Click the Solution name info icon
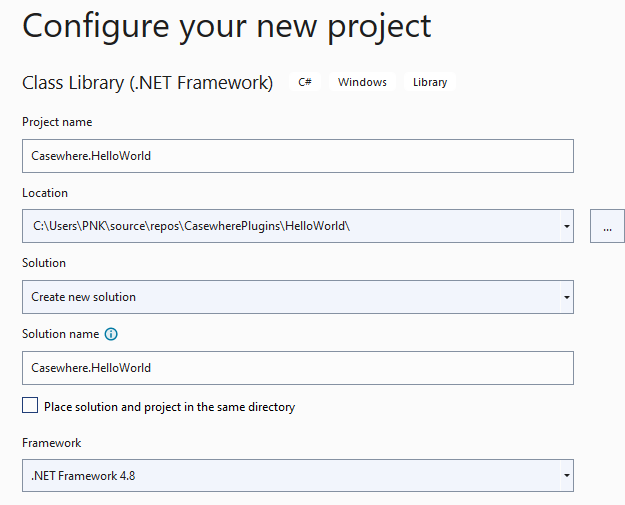 (111, 334)
